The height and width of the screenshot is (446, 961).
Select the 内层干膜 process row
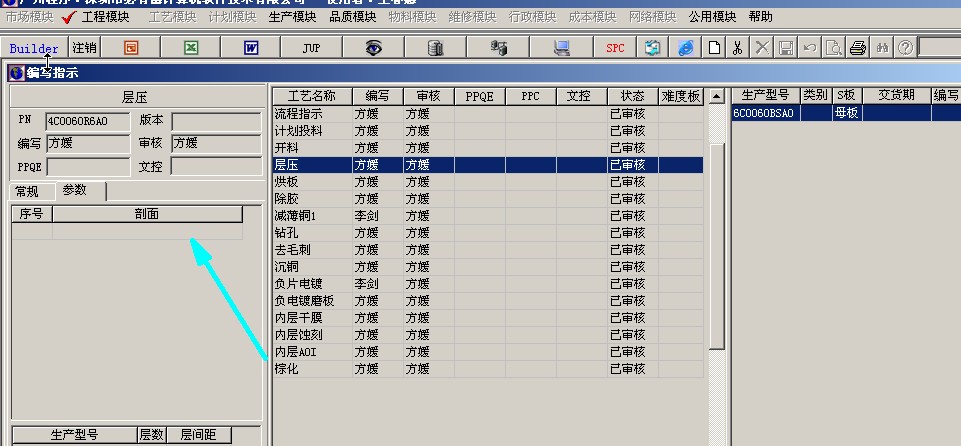pyautogui.click(x=488, y=318)
